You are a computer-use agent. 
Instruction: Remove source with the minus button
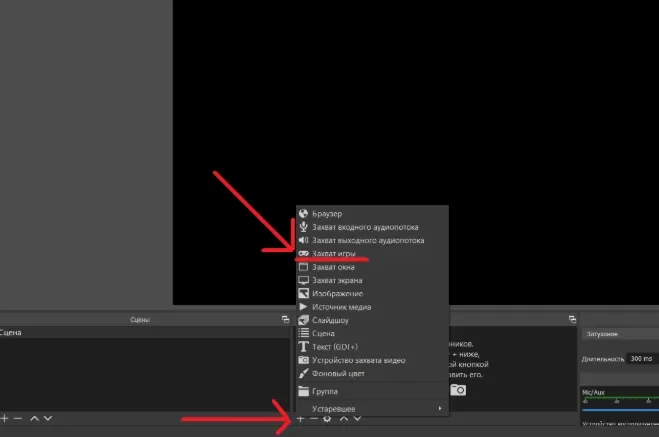pos(314,419)
